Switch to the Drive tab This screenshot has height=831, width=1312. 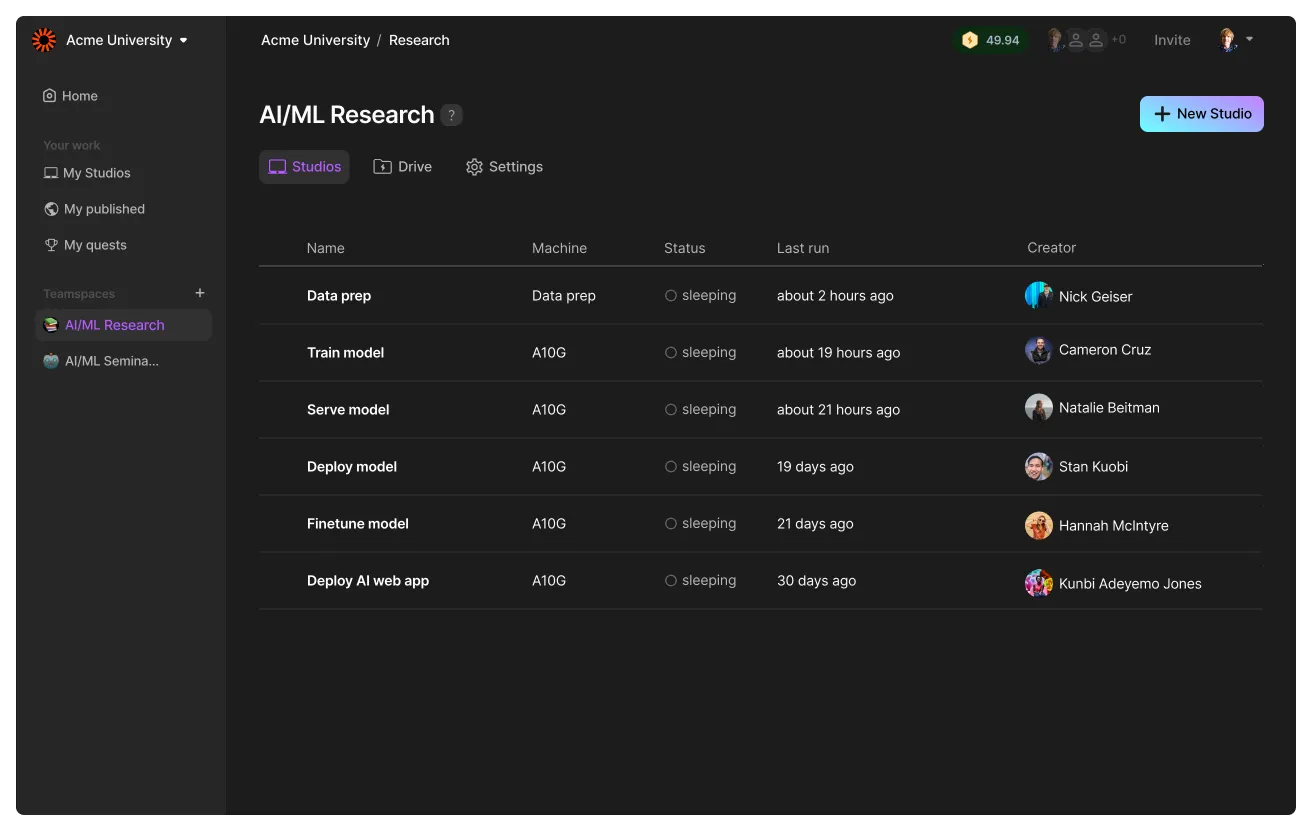[403, 167]
